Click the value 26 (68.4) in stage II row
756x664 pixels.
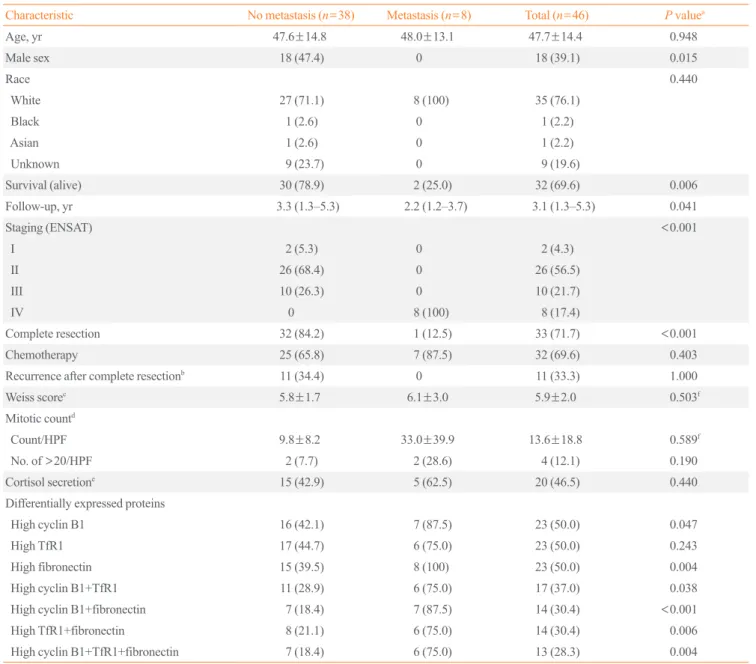pos(301,270)
